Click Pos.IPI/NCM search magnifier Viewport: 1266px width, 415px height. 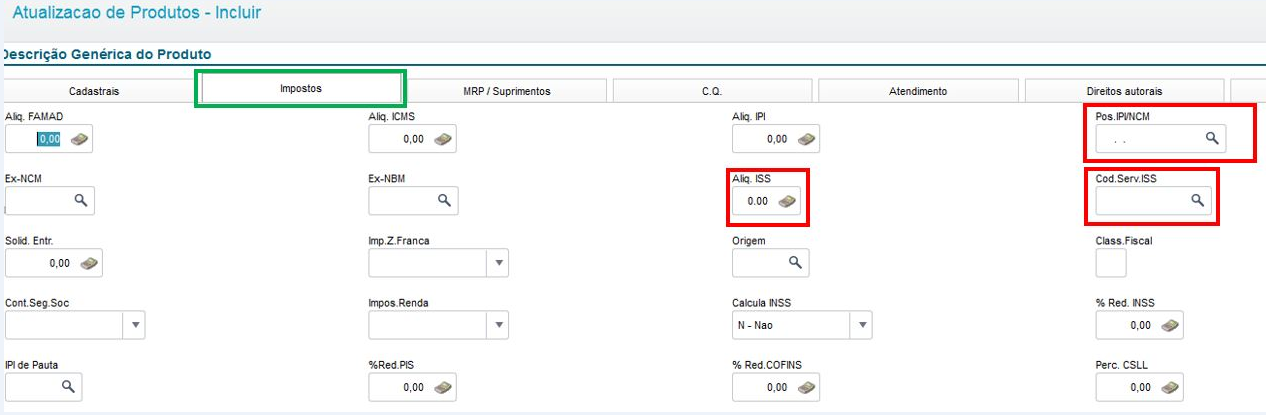[x=1211, y=139]
